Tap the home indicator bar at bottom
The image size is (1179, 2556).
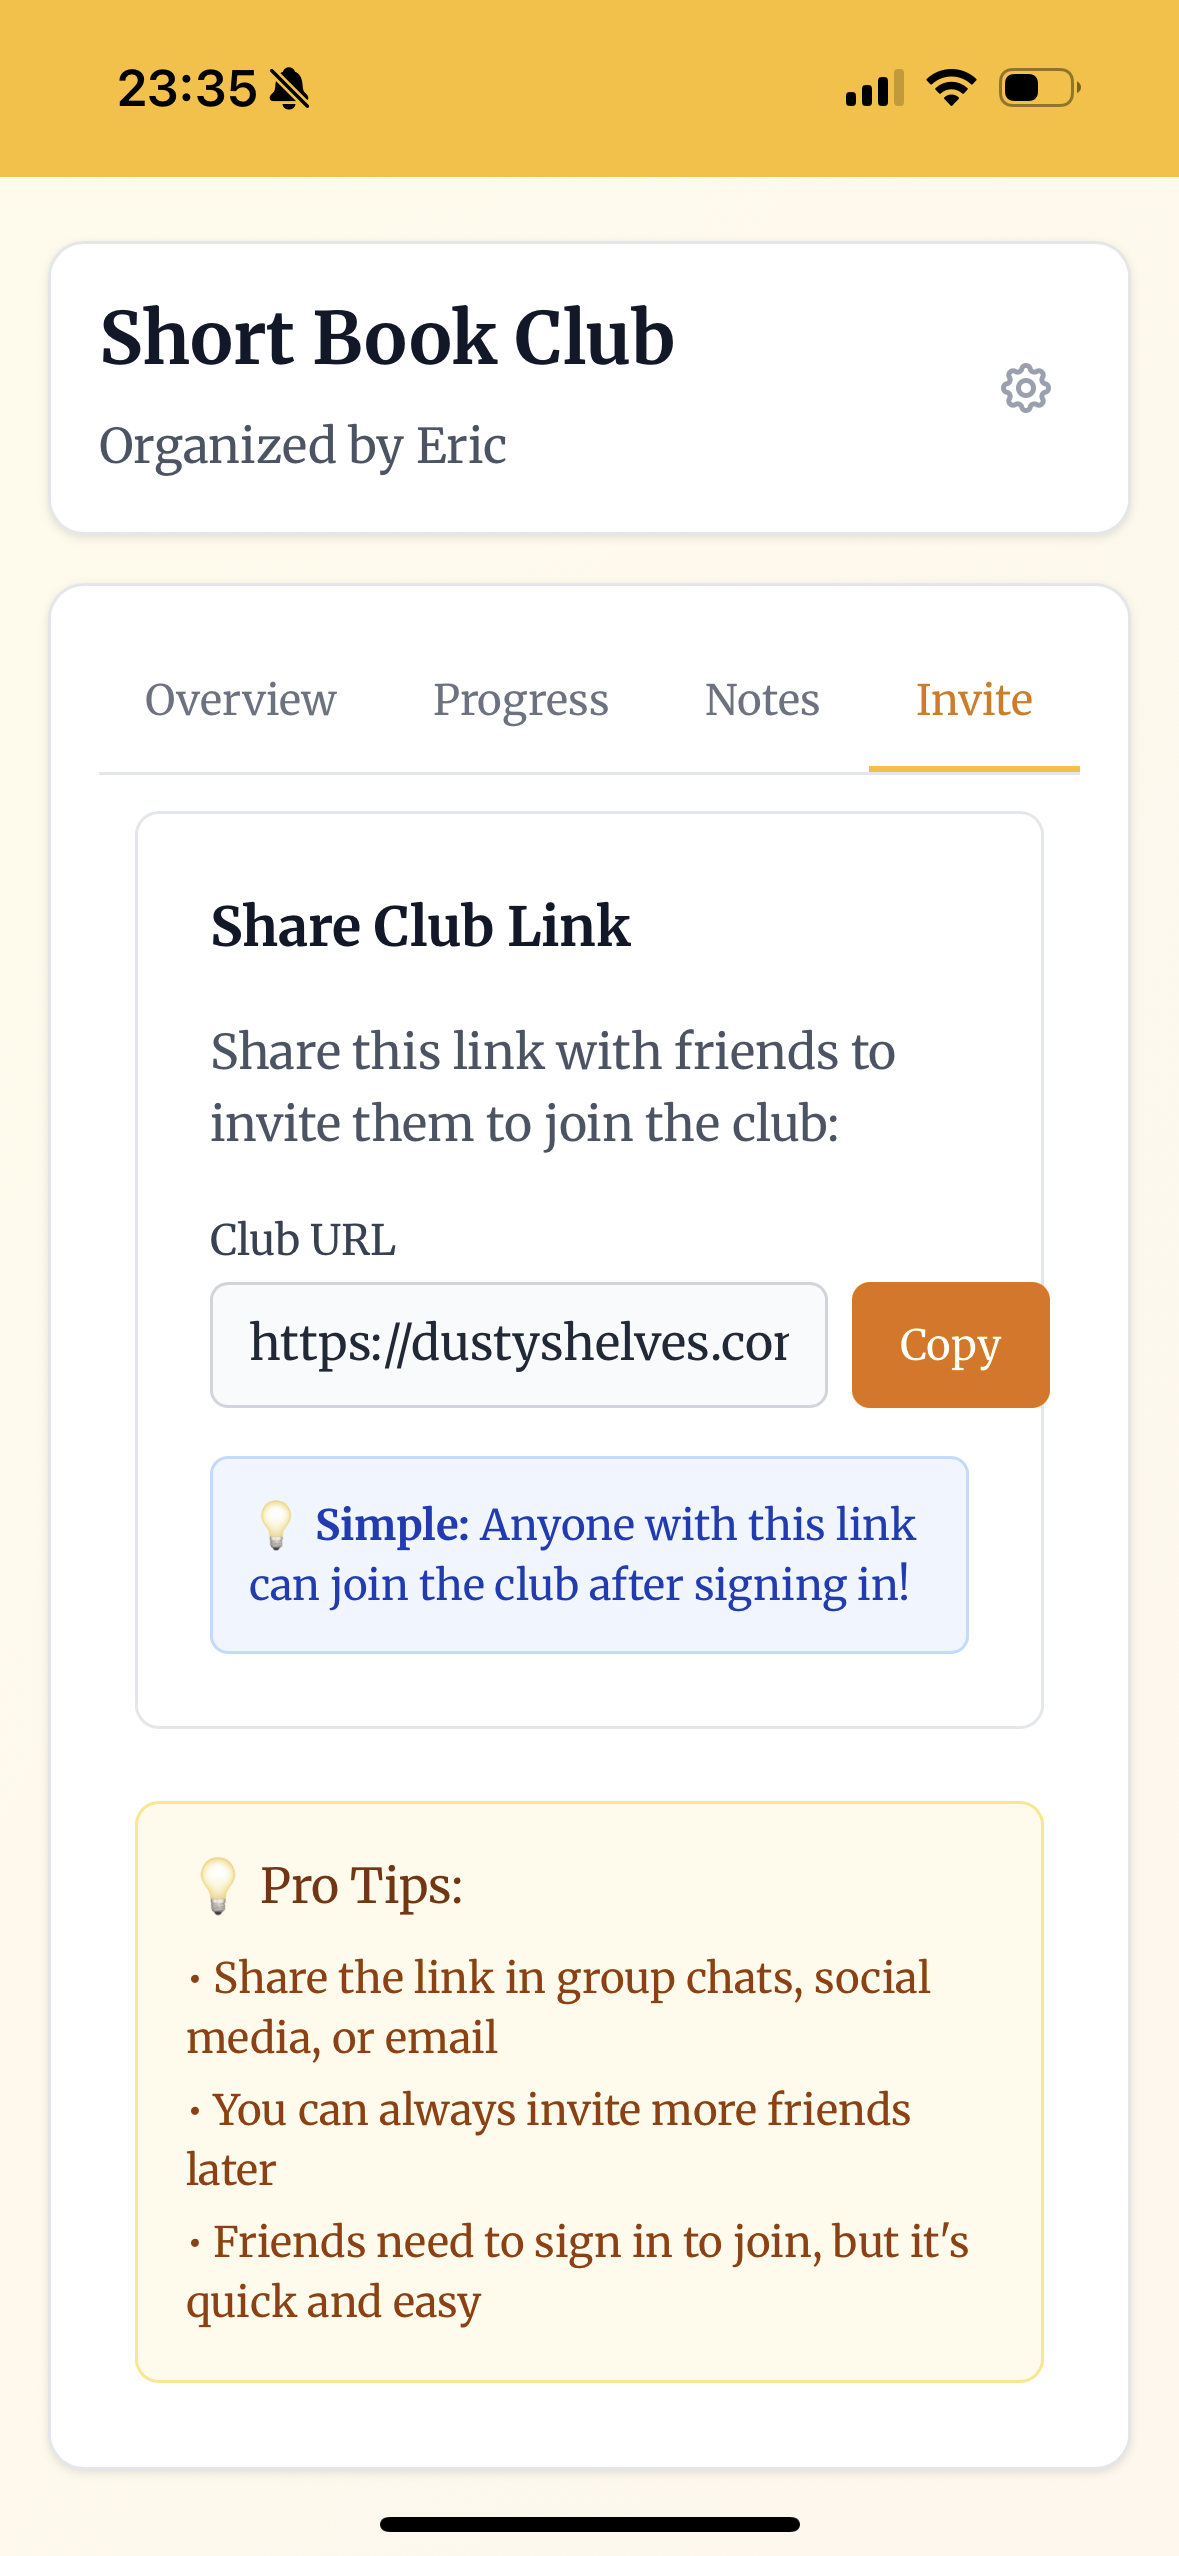pos(589,2524)
